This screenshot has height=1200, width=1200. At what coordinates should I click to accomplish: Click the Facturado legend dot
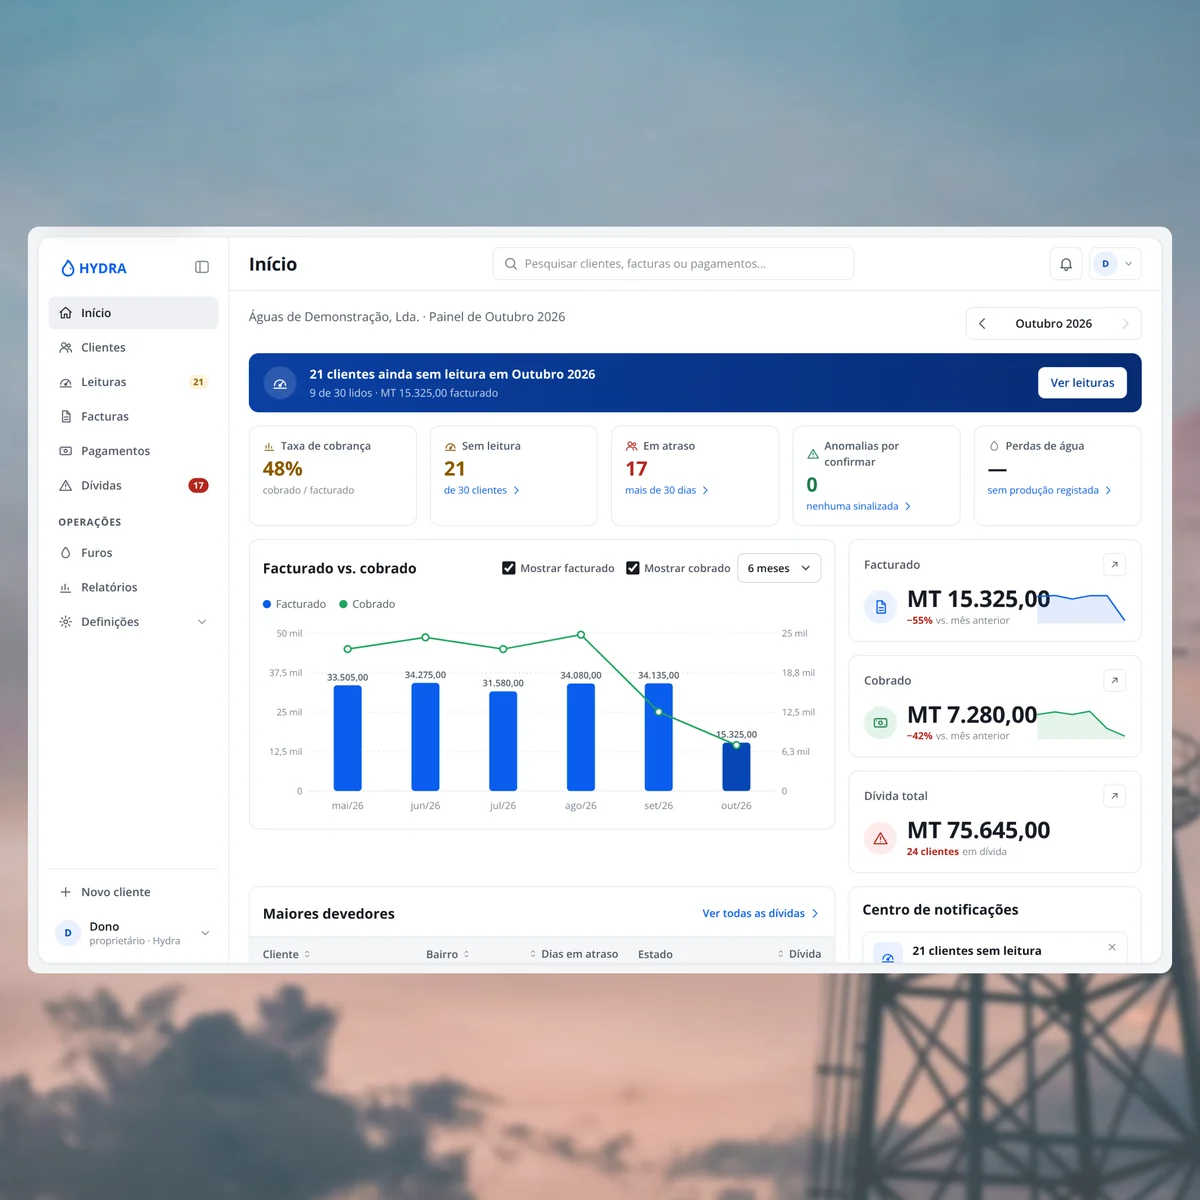(267, 604)
